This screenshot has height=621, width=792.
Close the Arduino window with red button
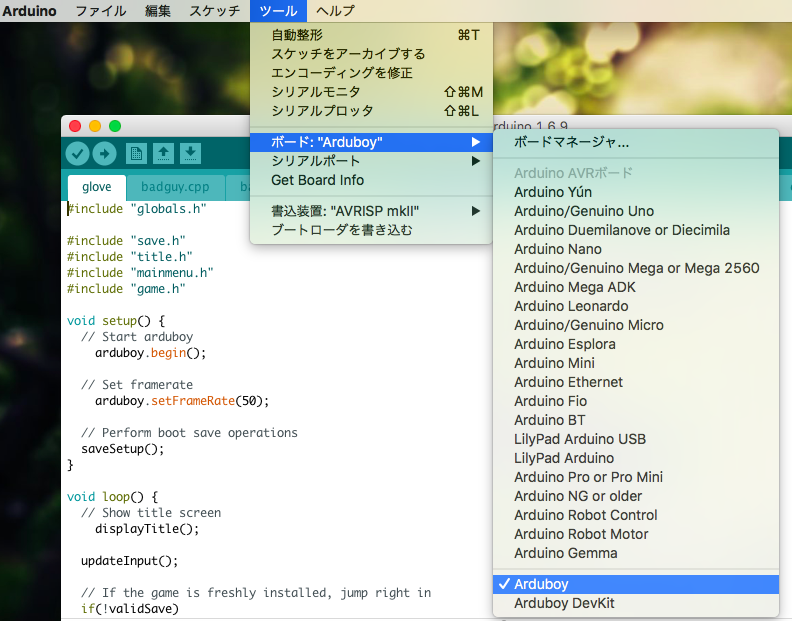click(x=75, y=126)
